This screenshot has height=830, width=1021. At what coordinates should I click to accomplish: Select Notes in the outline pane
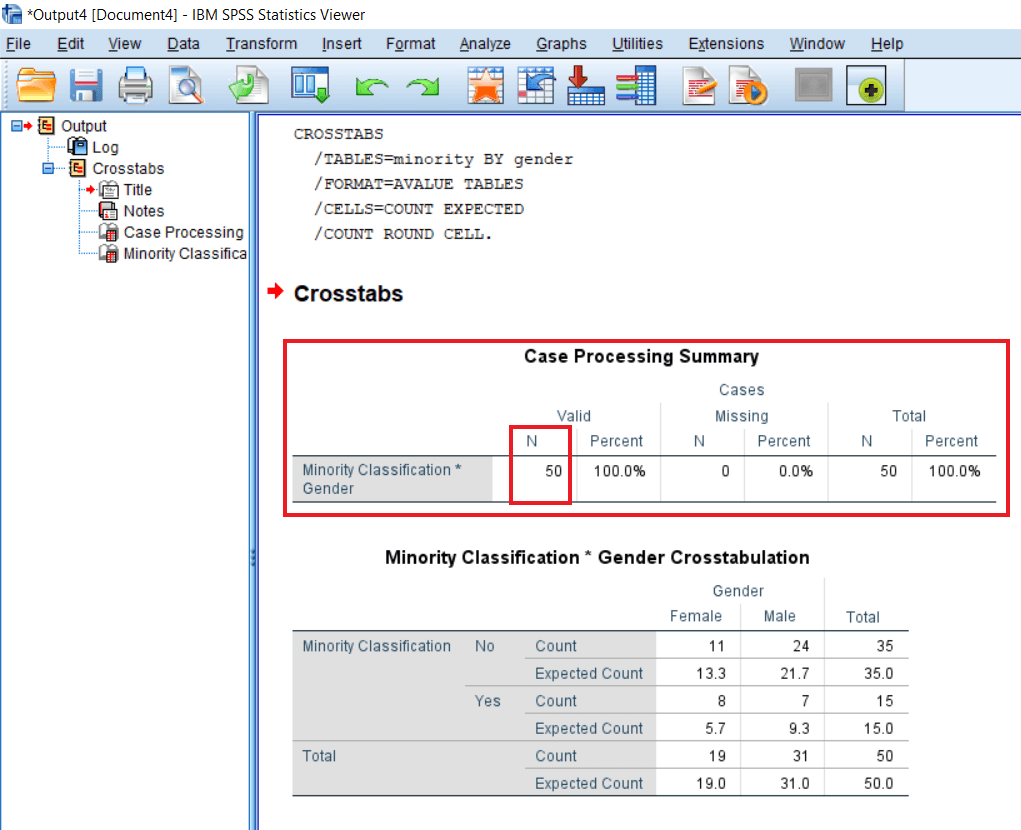[143, 211]
